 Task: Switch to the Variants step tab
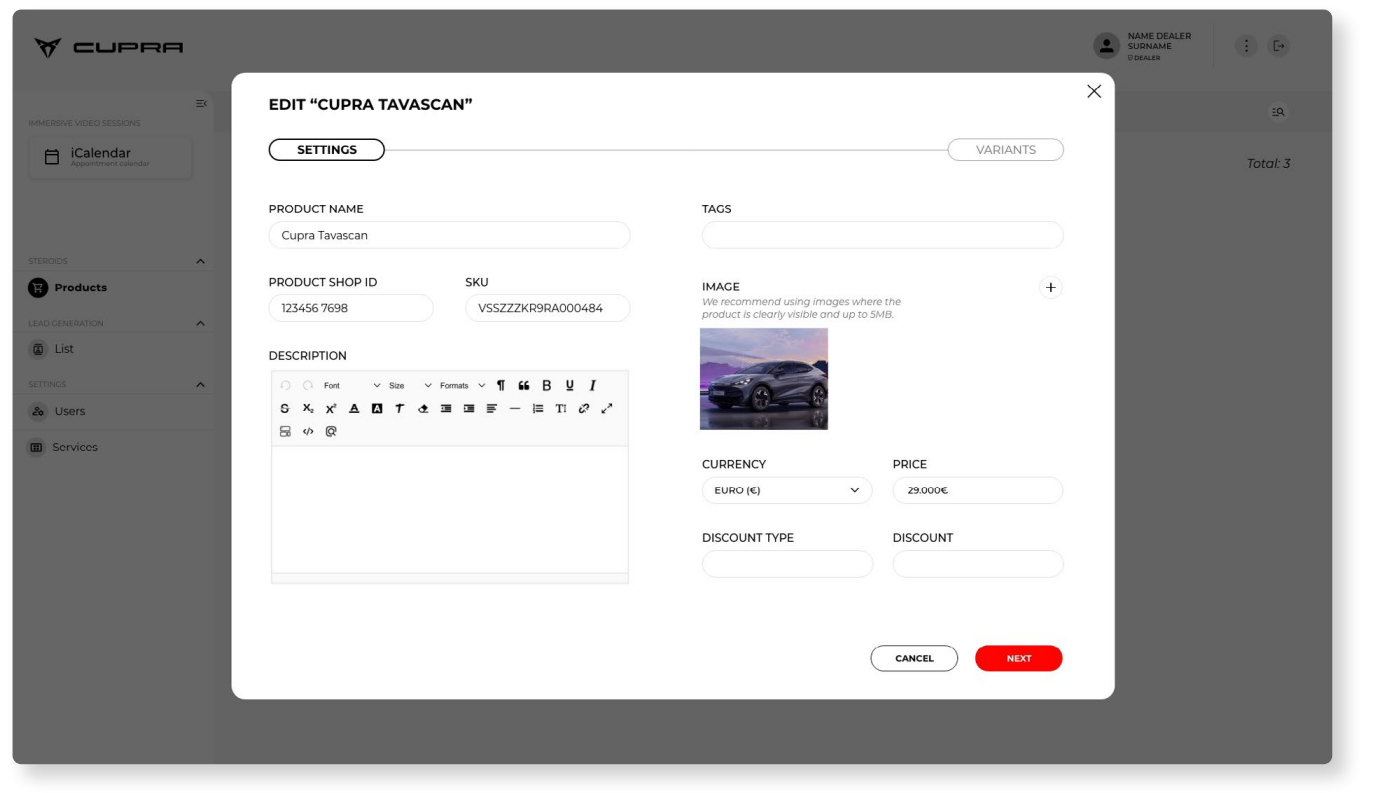pos(1005,150)
